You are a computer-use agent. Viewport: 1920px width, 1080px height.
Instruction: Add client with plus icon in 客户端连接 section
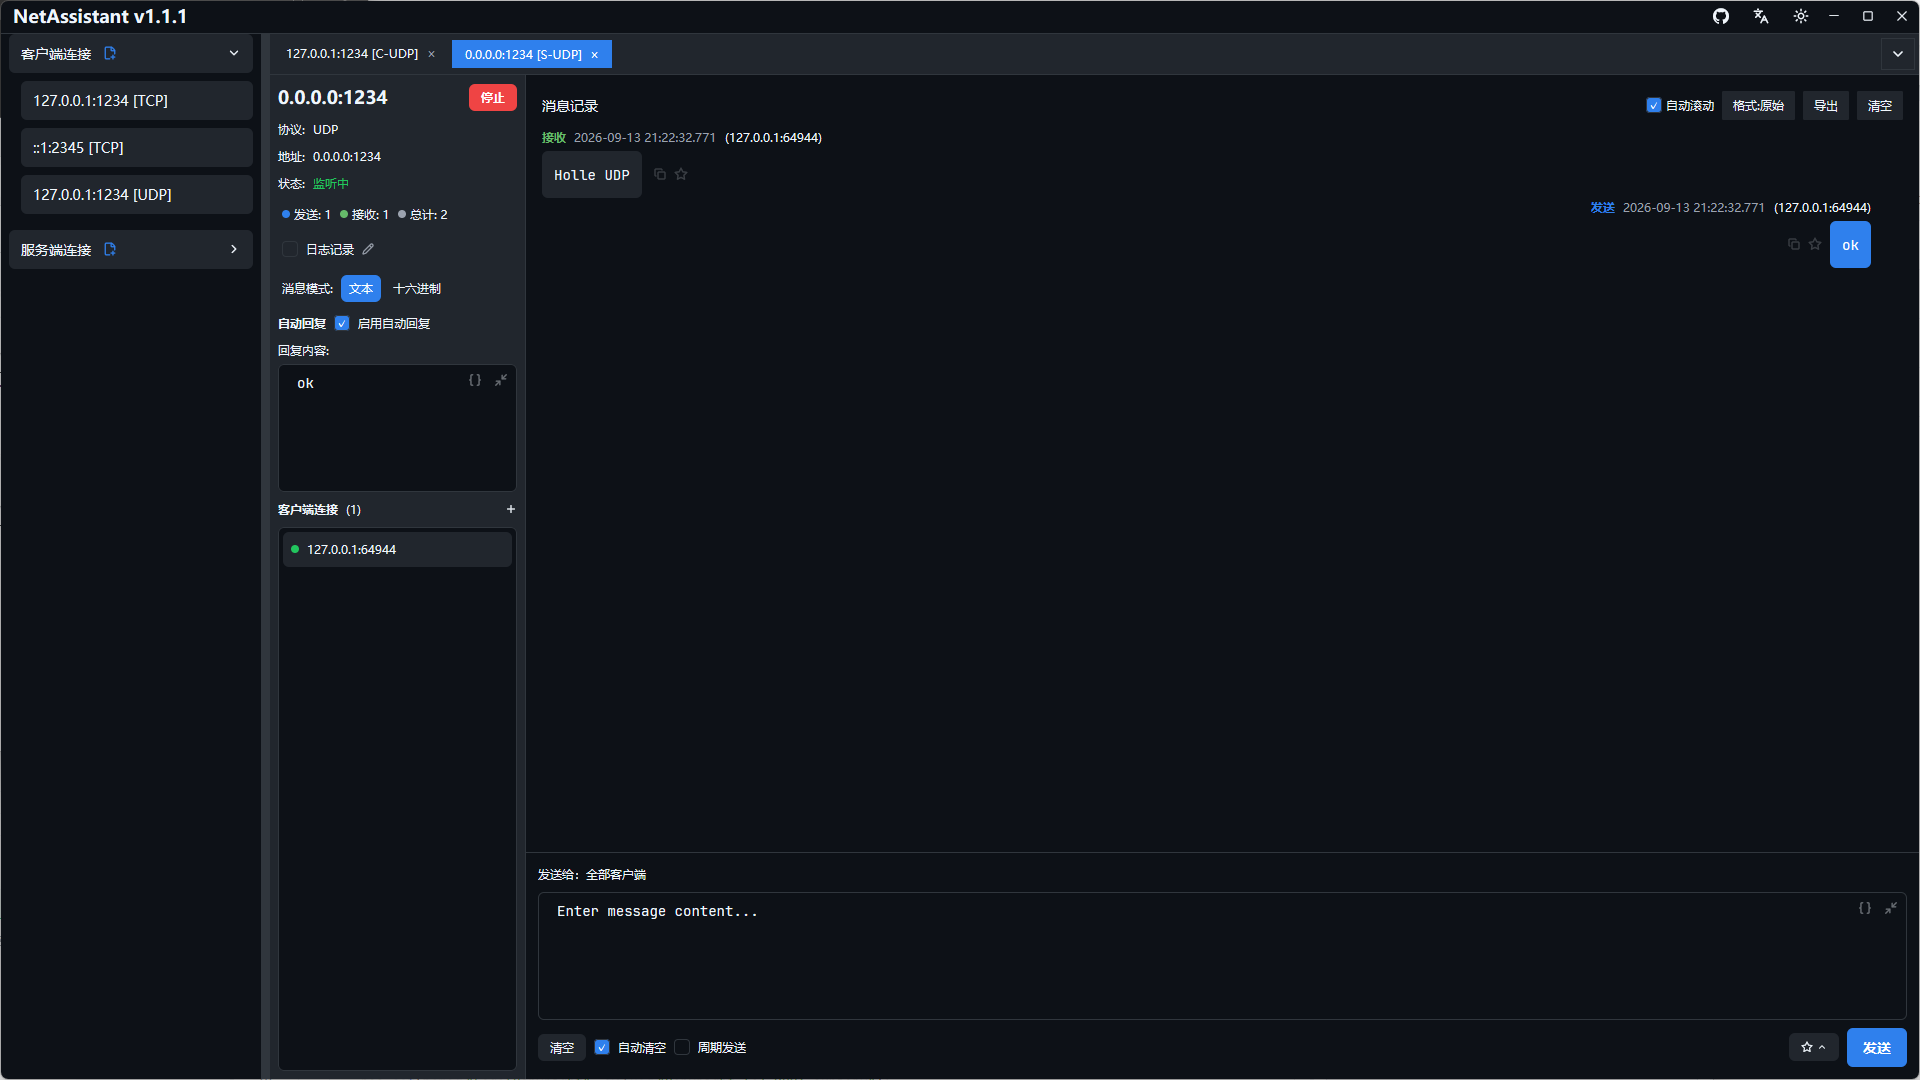[x=510, y=509]
